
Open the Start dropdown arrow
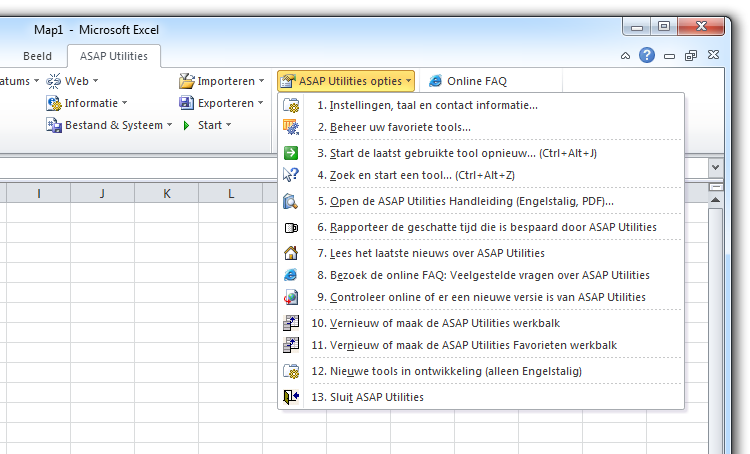coord(229,125)
